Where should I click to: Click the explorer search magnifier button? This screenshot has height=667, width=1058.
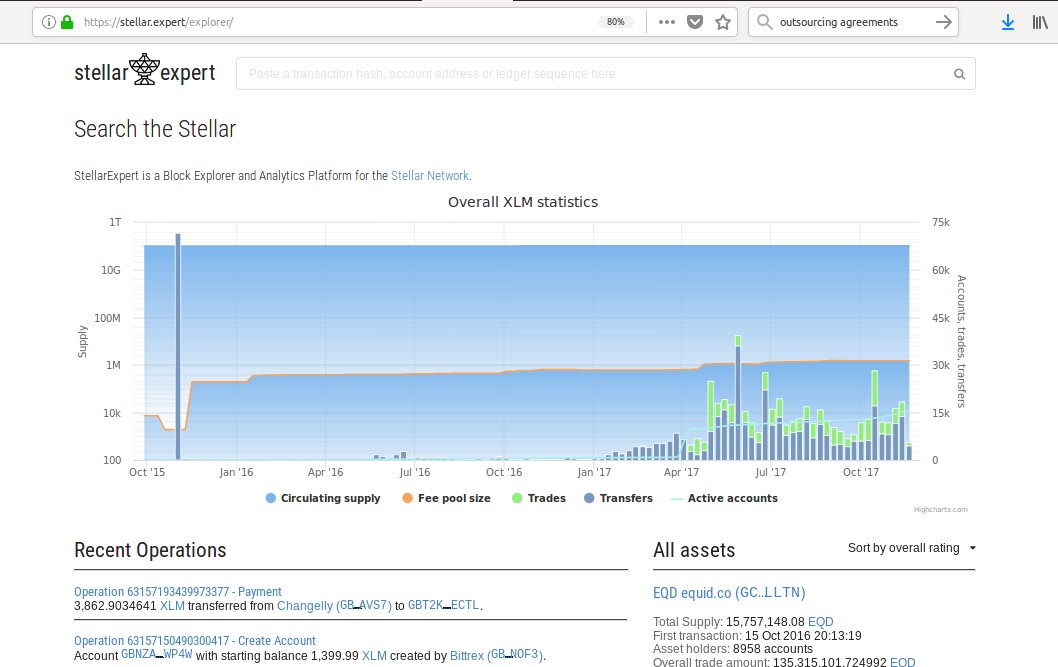coord(959,74)
